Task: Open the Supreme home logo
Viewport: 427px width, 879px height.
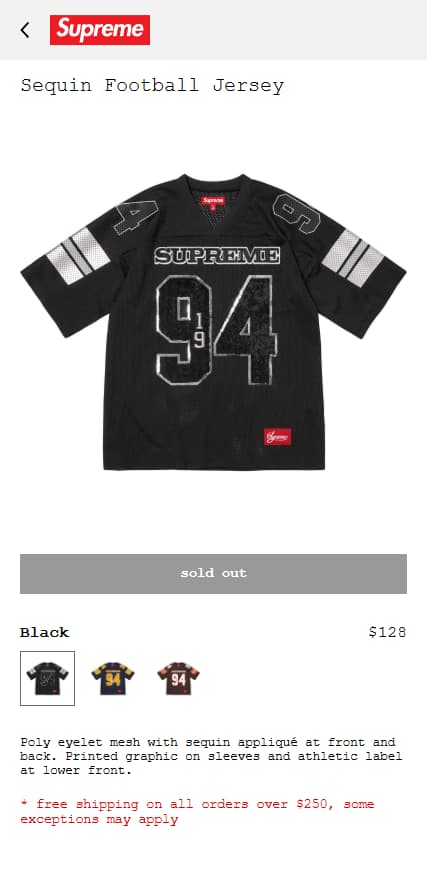Action: coord(100,30)
